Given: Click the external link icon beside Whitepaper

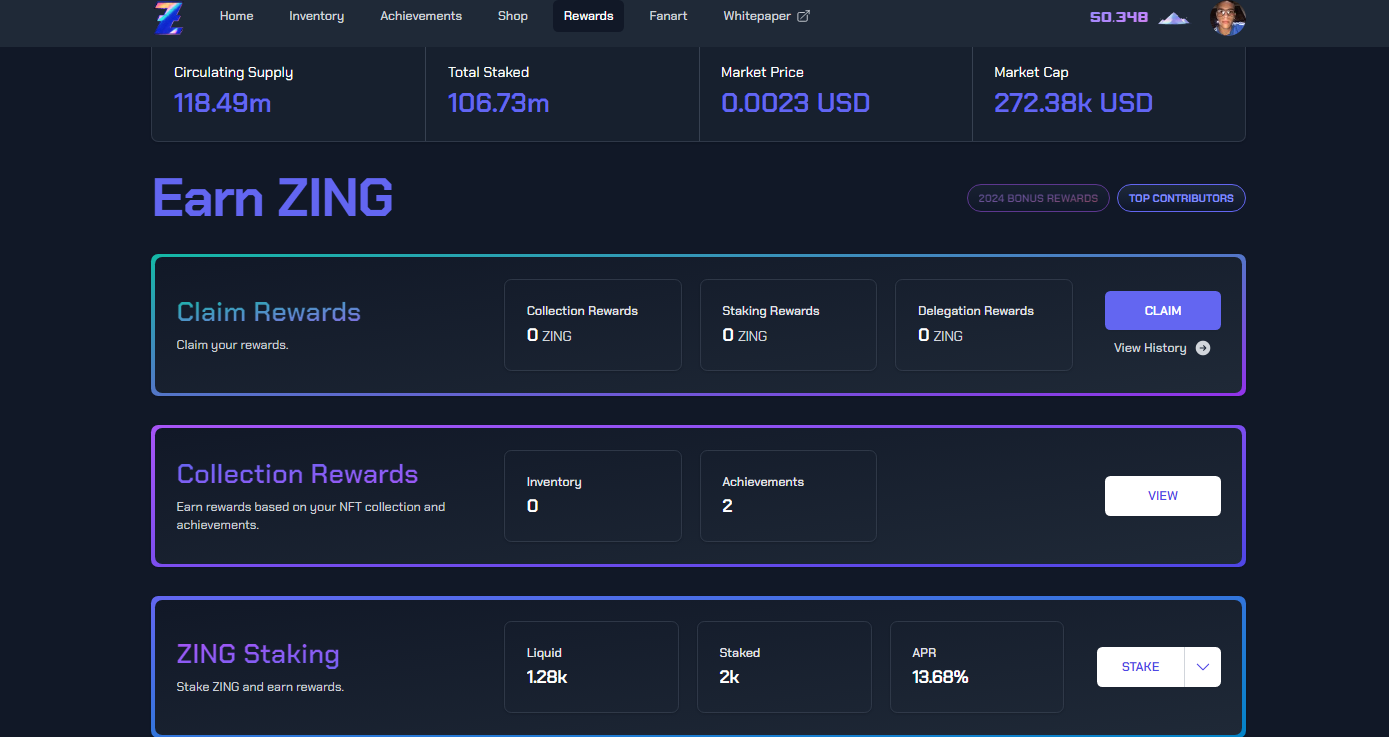Looking at the screenshot, I should pos(803,16).
